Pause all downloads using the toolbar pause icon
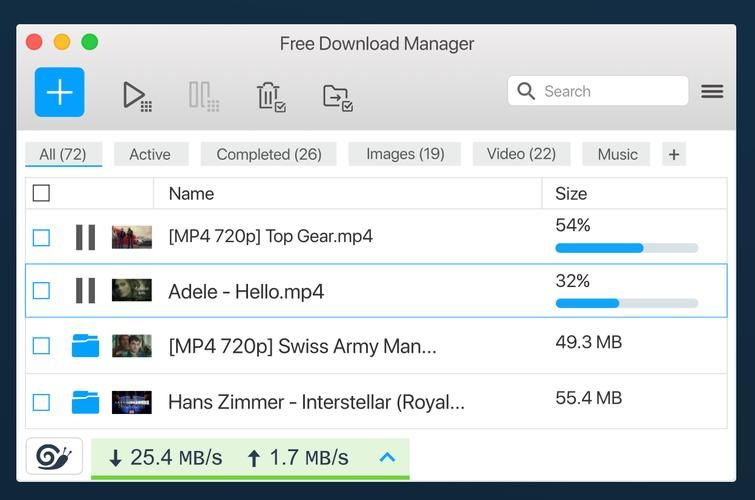Image resolution: width=755 pixels, height=500 pixels. (204, 97)
